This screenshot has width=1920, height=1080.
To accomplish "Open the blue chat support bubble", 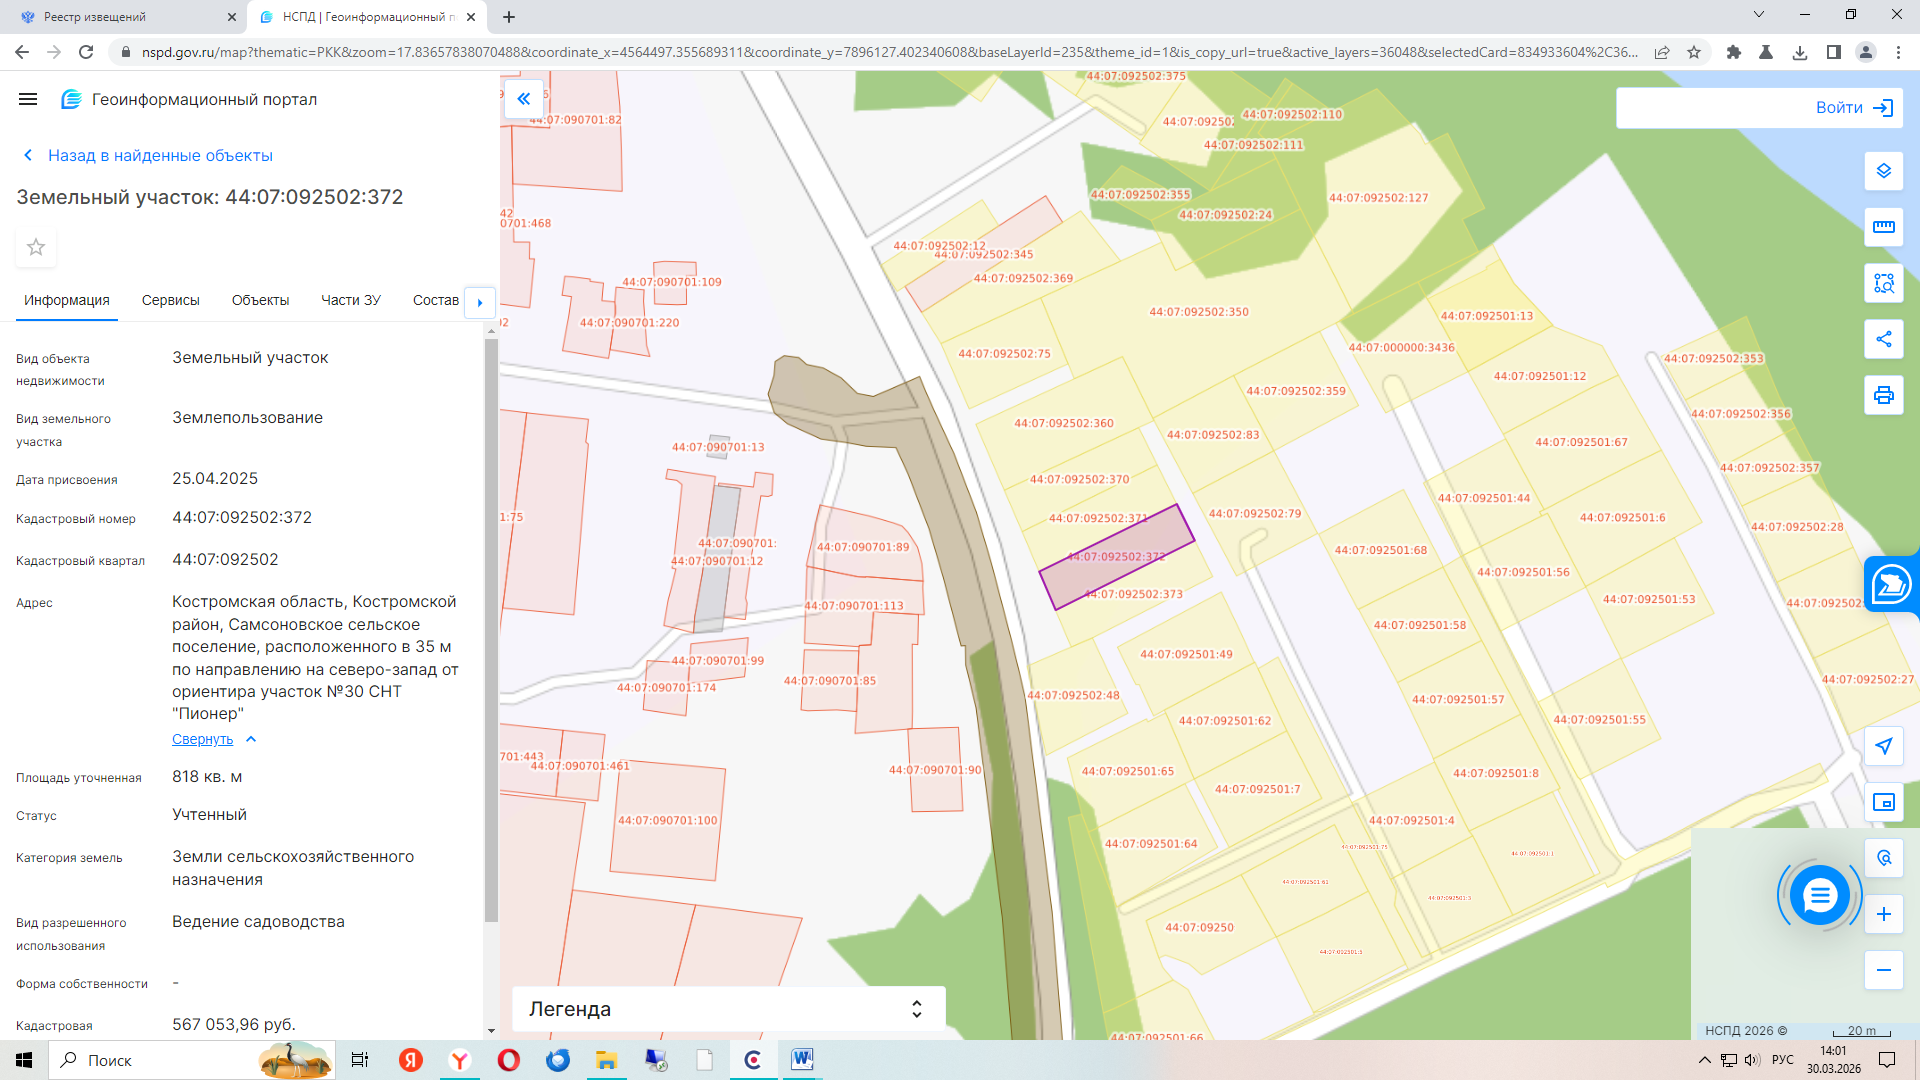I will (x=1819, y=895).
